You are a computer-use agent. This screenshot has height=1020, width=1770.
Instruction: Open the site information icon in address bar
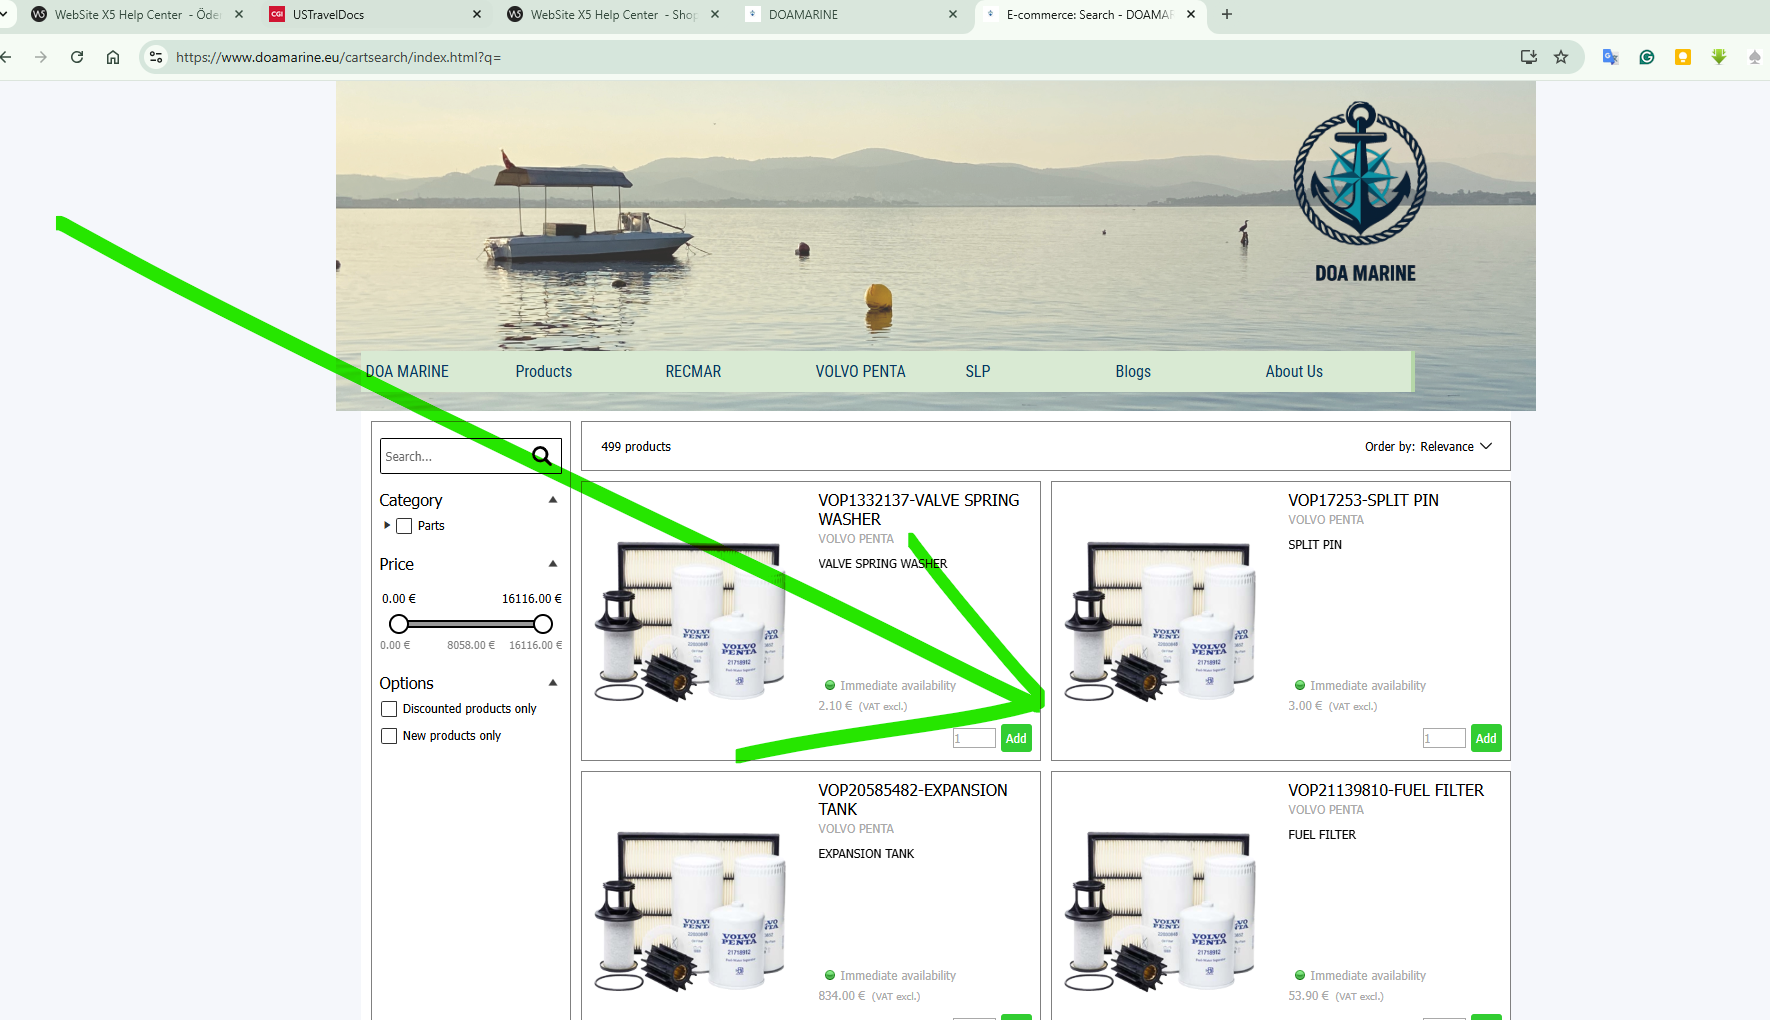[156, 57]
